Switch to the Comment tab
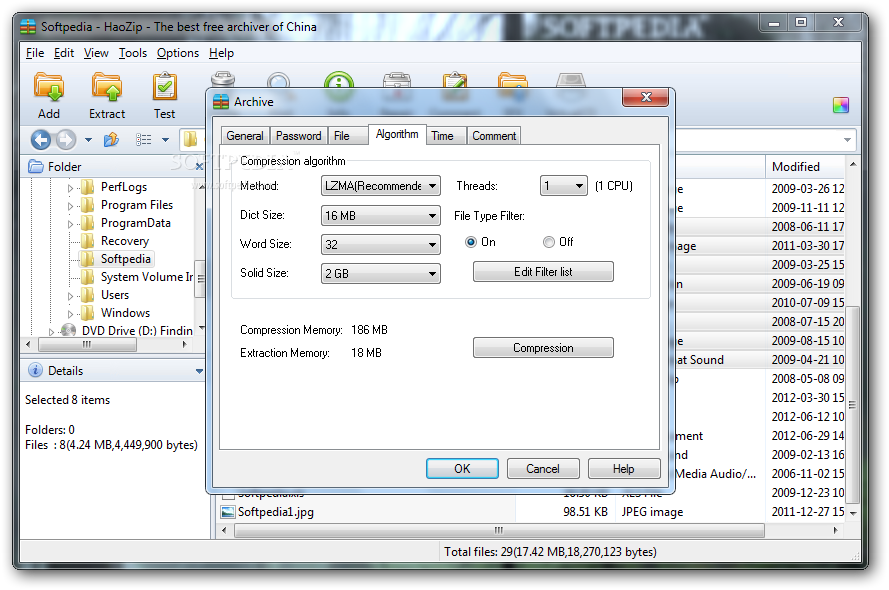The height and width of the screenshot is (590, 889). click(x=494, y=136)
